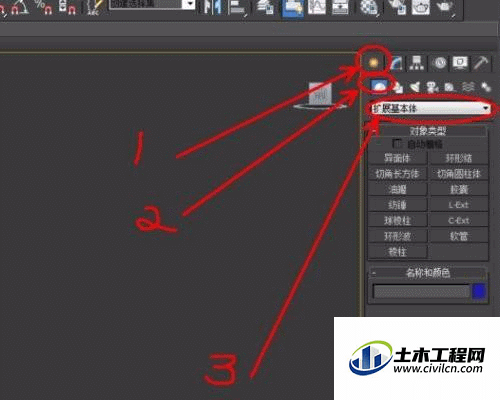500x400 pixels.
Task: Select the Space Warps category icon
Action: tap(468, 87)
